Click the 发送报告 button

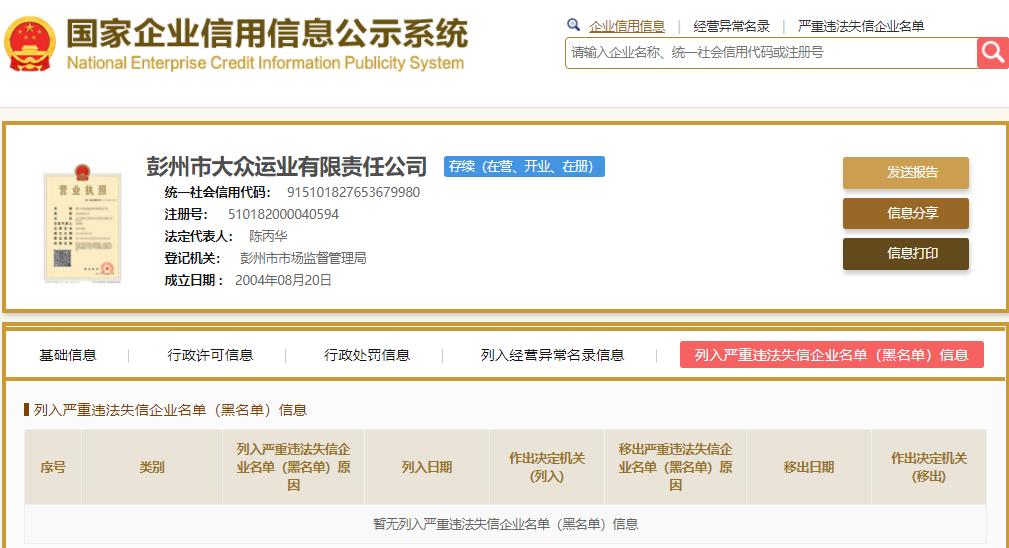coord(905,172)
